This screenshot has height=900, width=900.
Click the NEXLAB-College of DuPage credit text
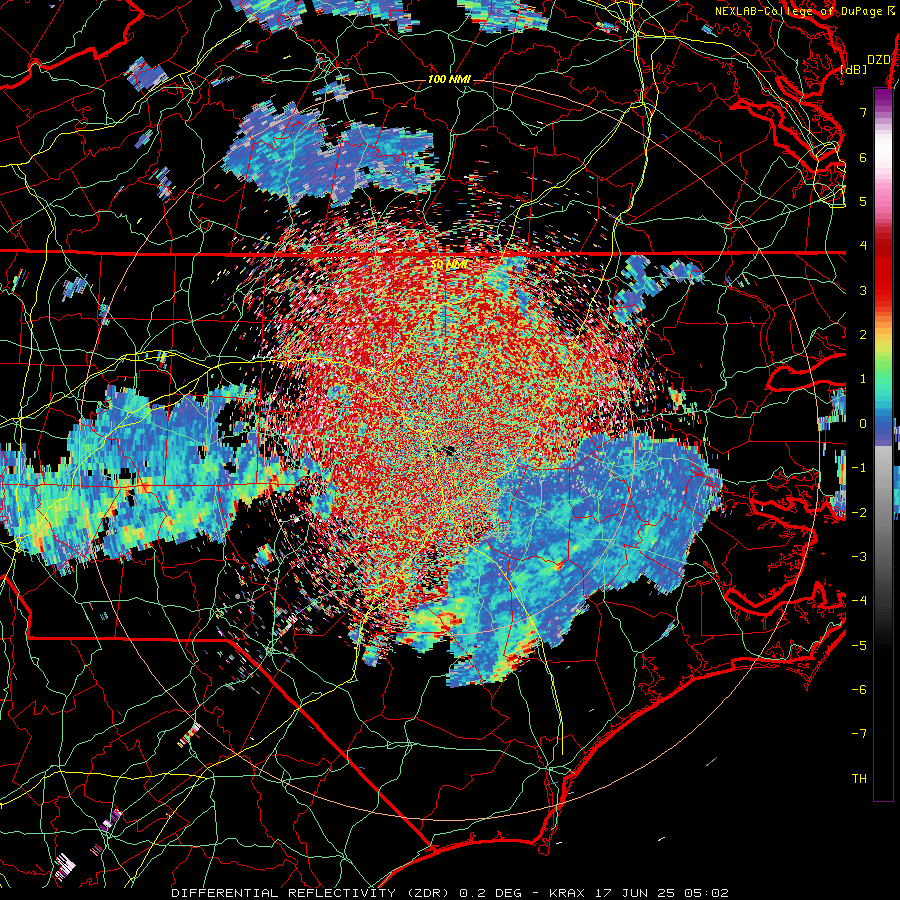point(799,11)
